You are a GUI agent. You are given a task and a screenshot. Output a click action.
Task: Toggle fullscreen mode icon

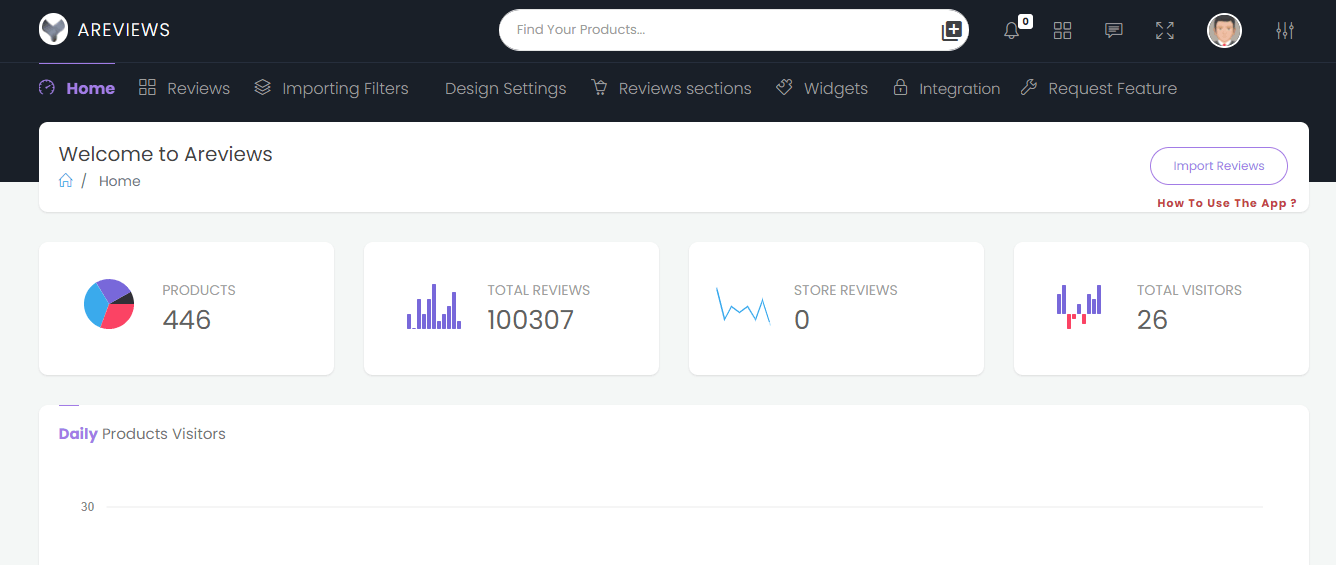[x=1164, y=31]
